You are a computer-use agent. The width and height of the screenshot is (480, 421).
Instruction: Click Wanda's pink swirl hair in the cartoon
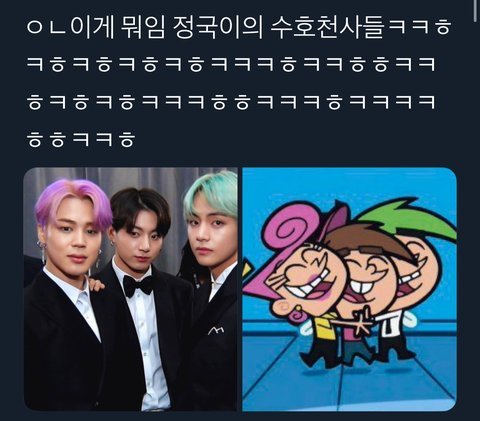291,229
